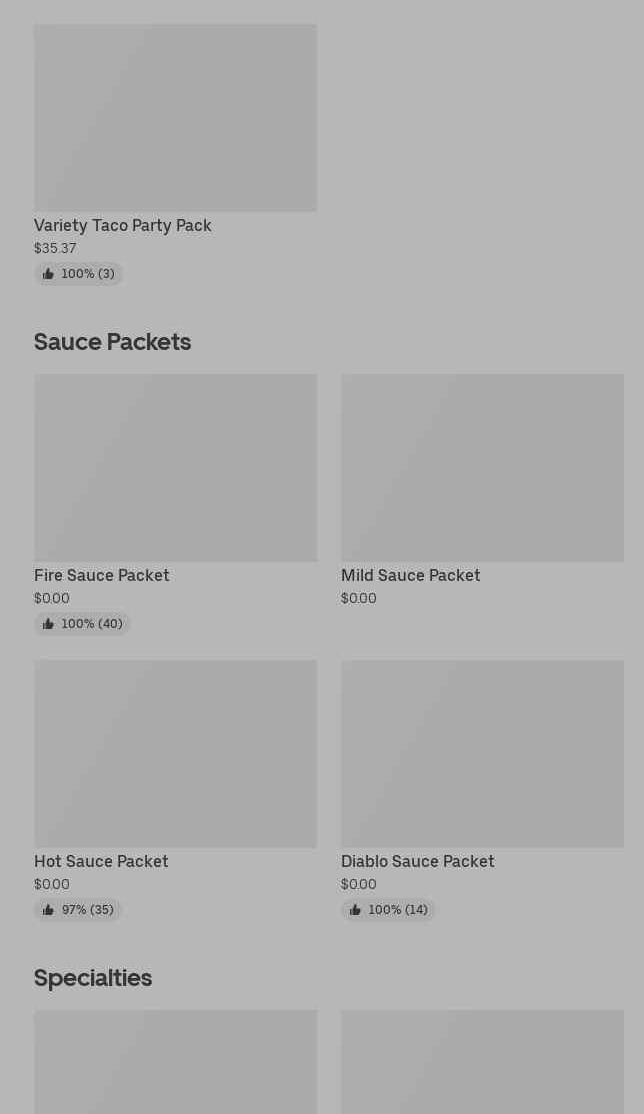Select the Diablo Sauce Packet image
This screenshot has width=644, height=1114.
(482, 754)
